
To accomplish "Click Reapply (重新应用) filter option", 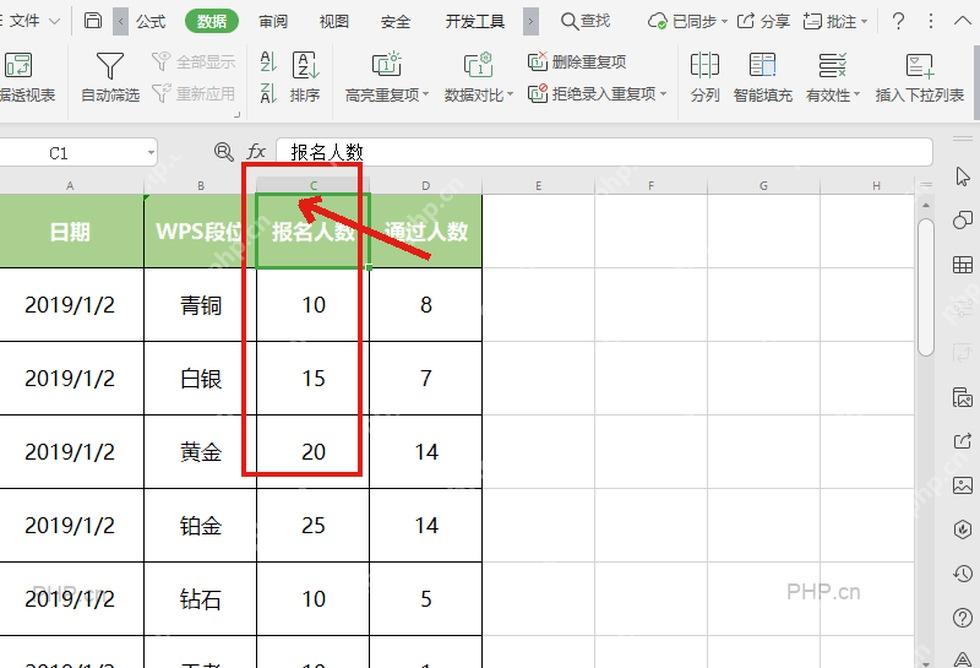I will click(x=194, y=94).
